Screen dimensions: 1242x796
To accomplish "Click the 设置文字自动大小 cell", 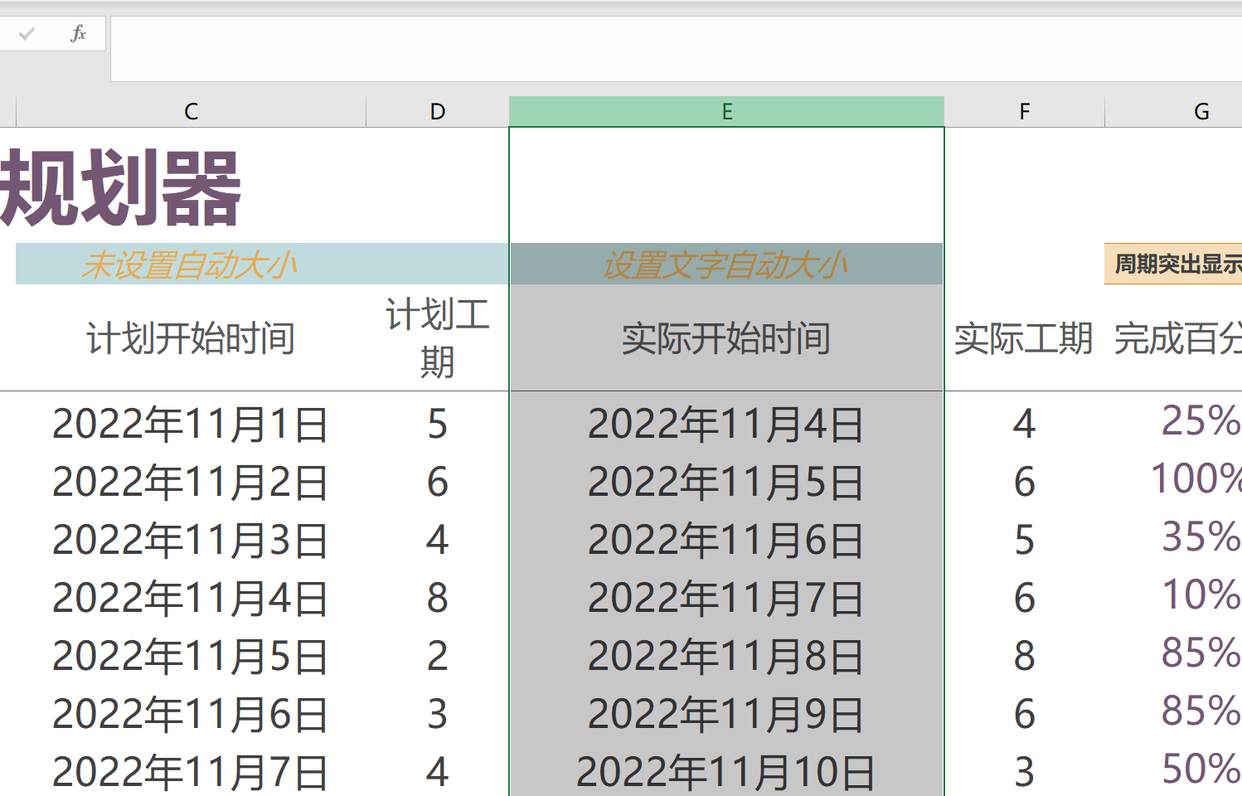I will [726, 264].
